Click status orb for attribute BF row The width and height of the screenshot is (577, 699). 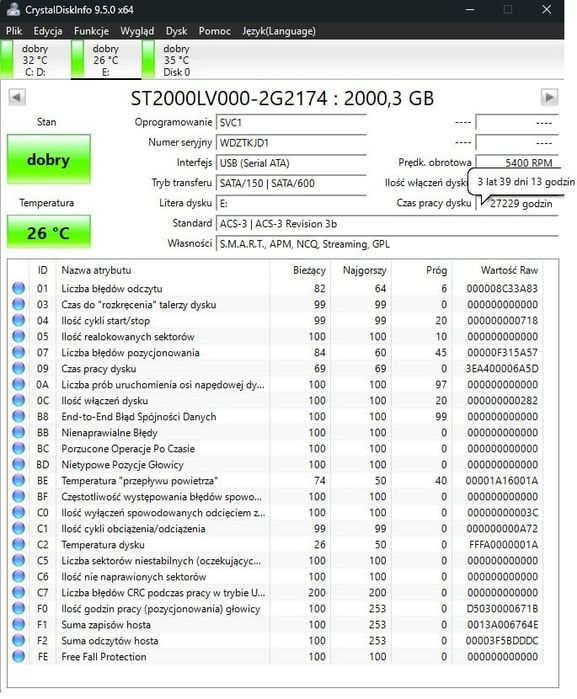[18, 496]
